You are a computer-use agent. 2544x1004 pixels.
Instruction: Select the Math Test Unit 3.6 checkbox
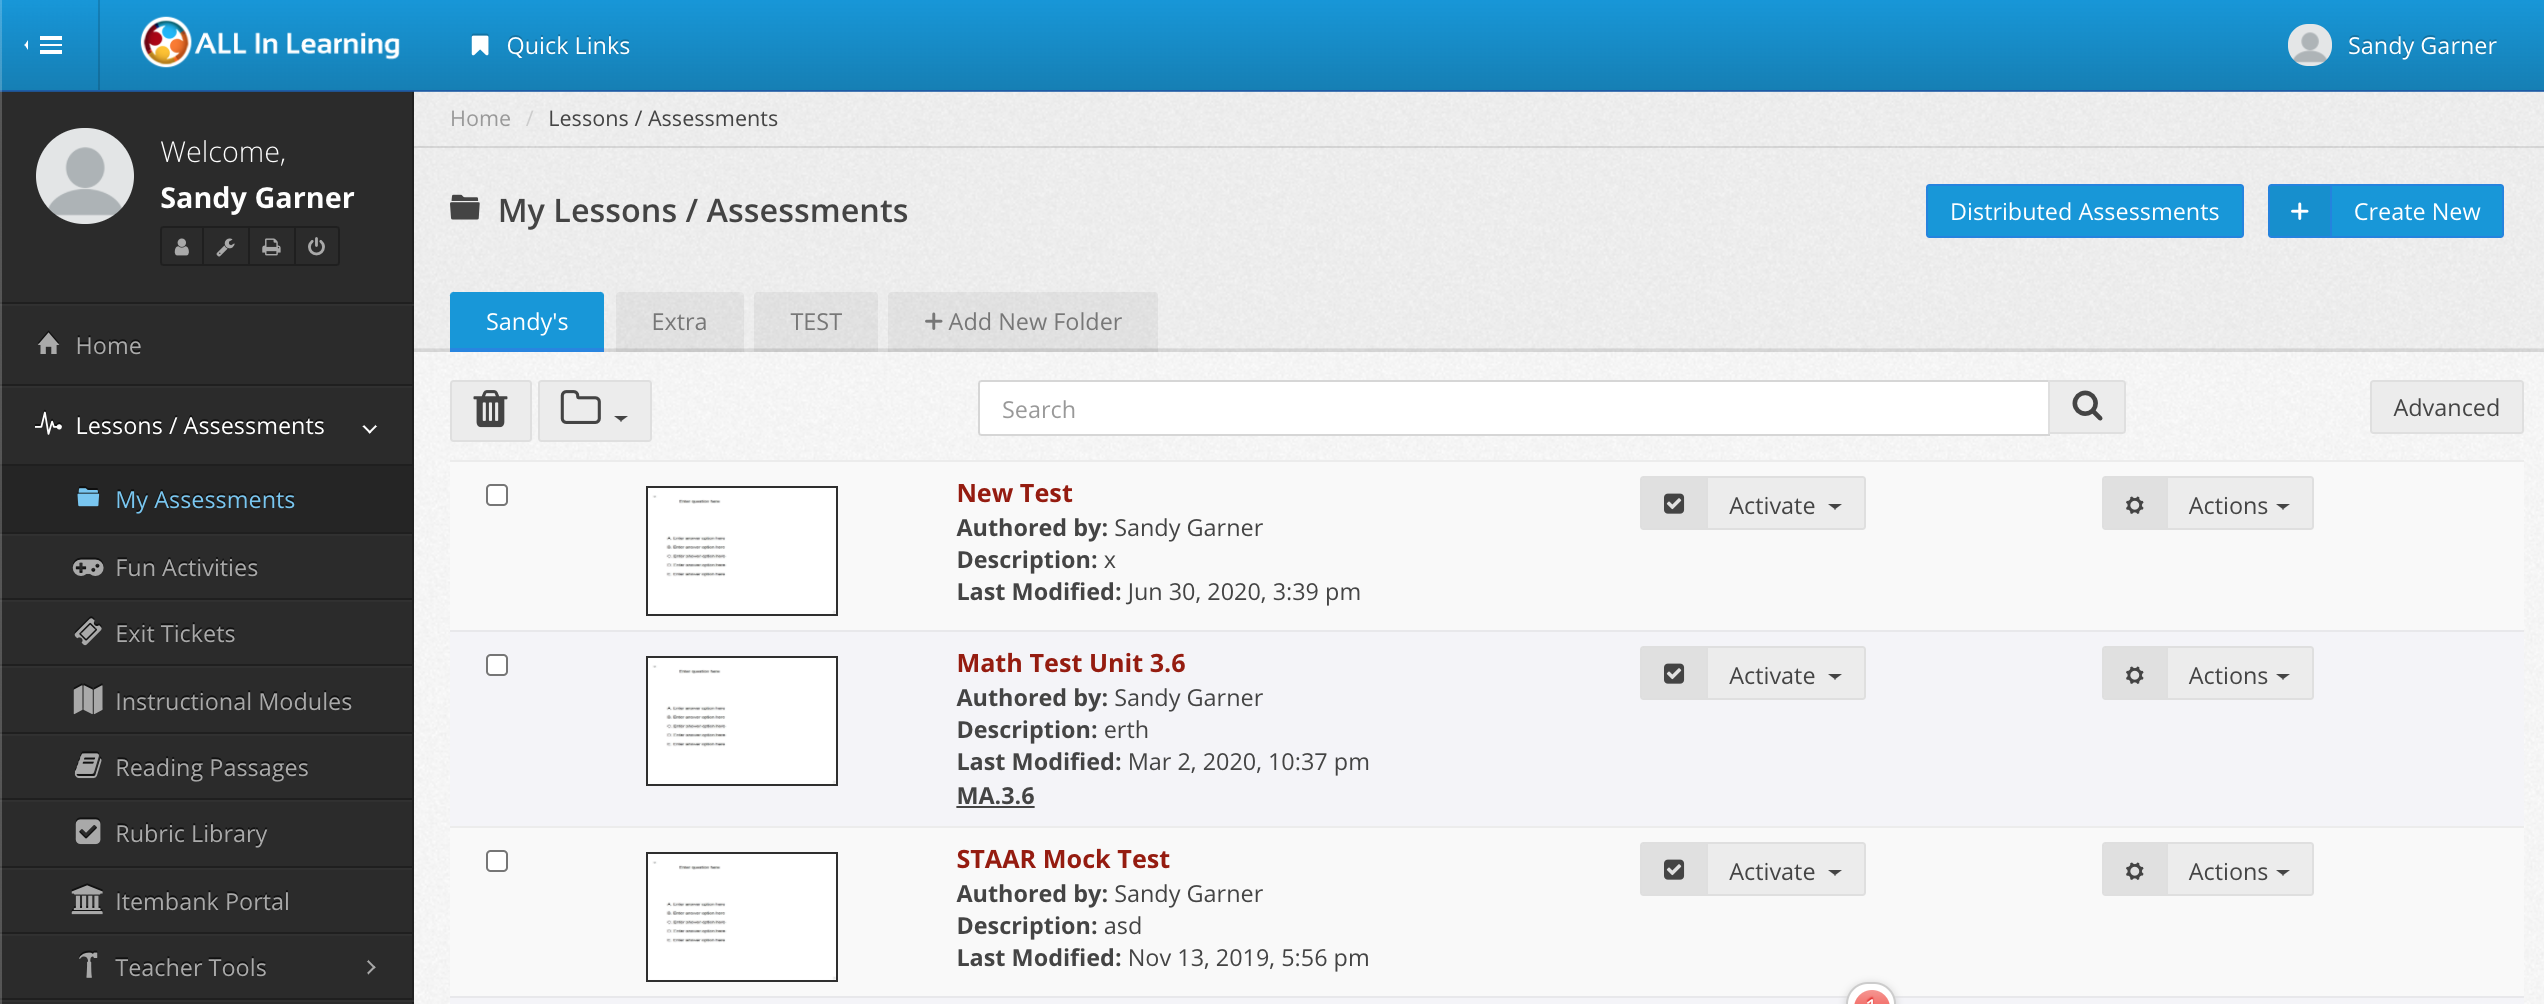tap(497, 665)
